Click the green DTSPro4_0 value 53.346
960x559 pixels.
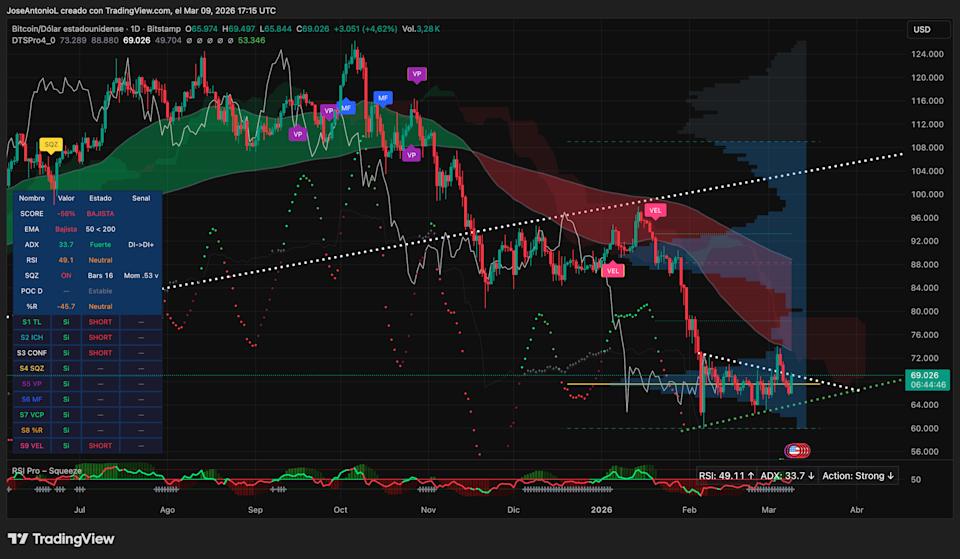252,40
